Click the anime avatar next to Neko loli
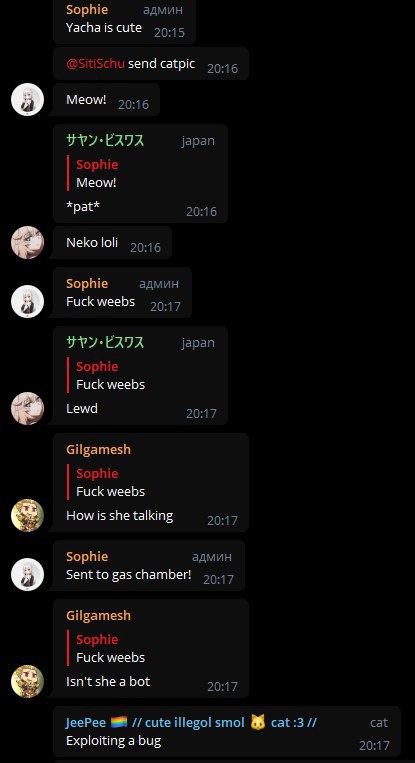The height and width of the screenshot is (763, 415). (x=27, y=242)
